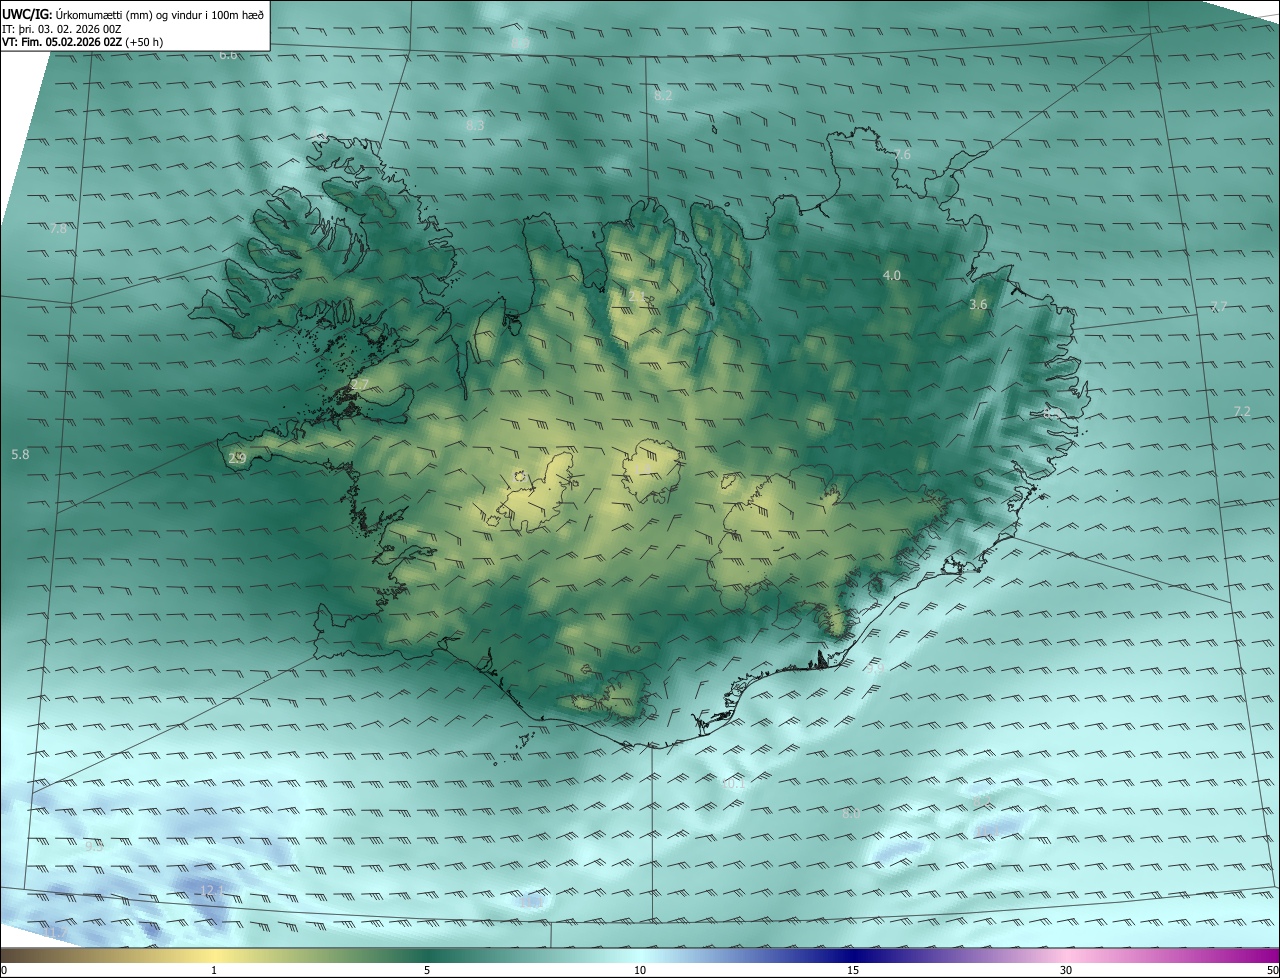The height and width of the screenshot is (978, 1280).
Task: Click the 7.2 value label on the map
Action: click(1242, 412)
